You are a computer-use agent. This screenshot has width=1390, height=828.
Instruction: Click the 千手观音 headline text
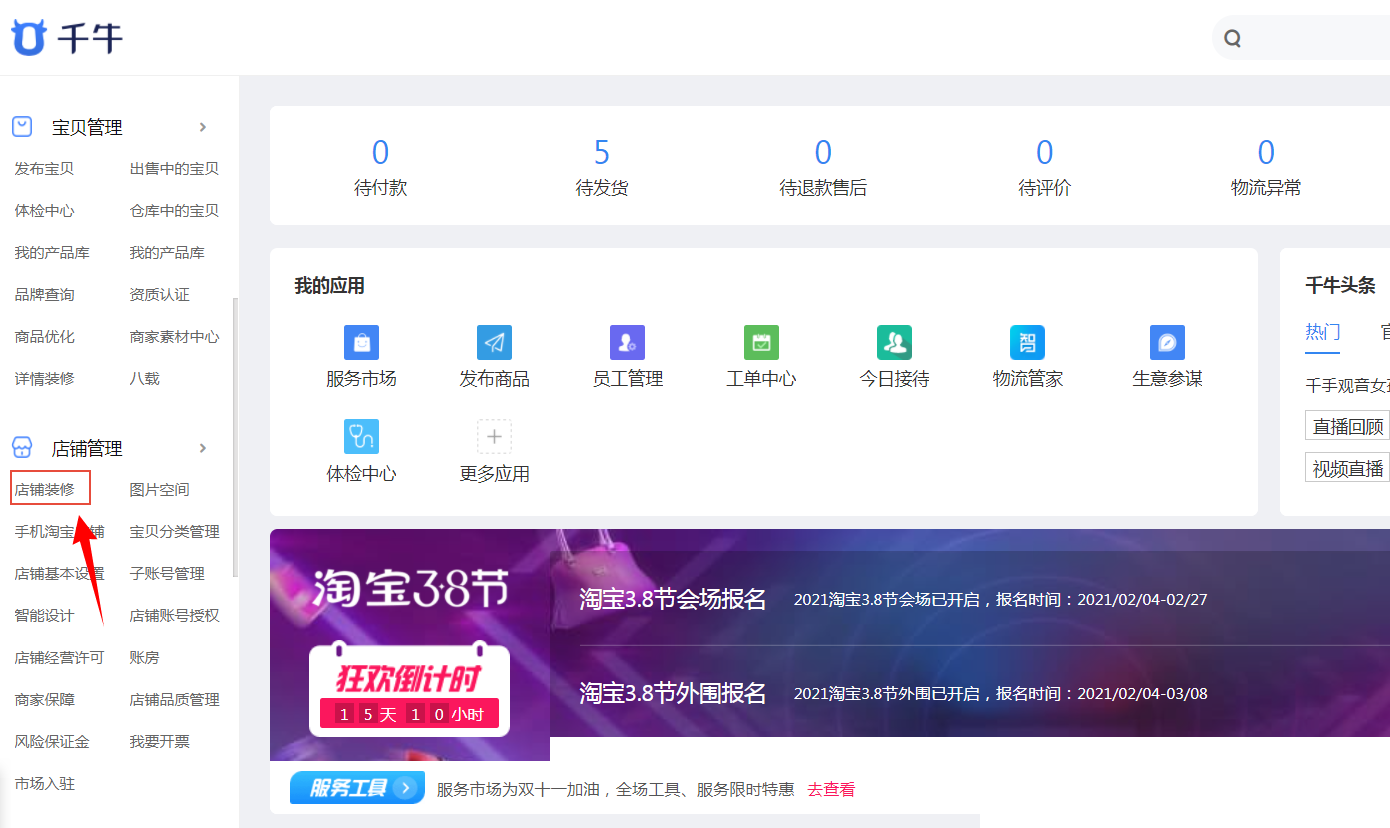coord(1347,385)
